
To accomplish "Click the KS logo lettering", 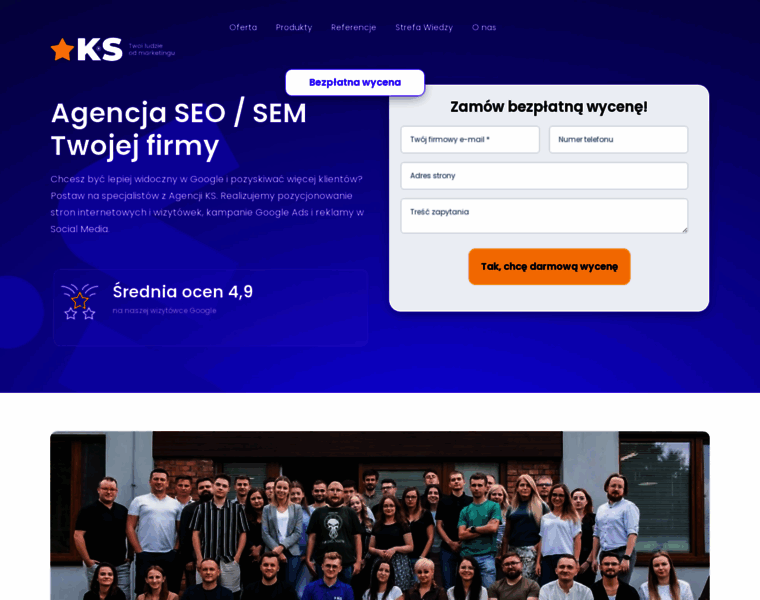I will [100, 49].
